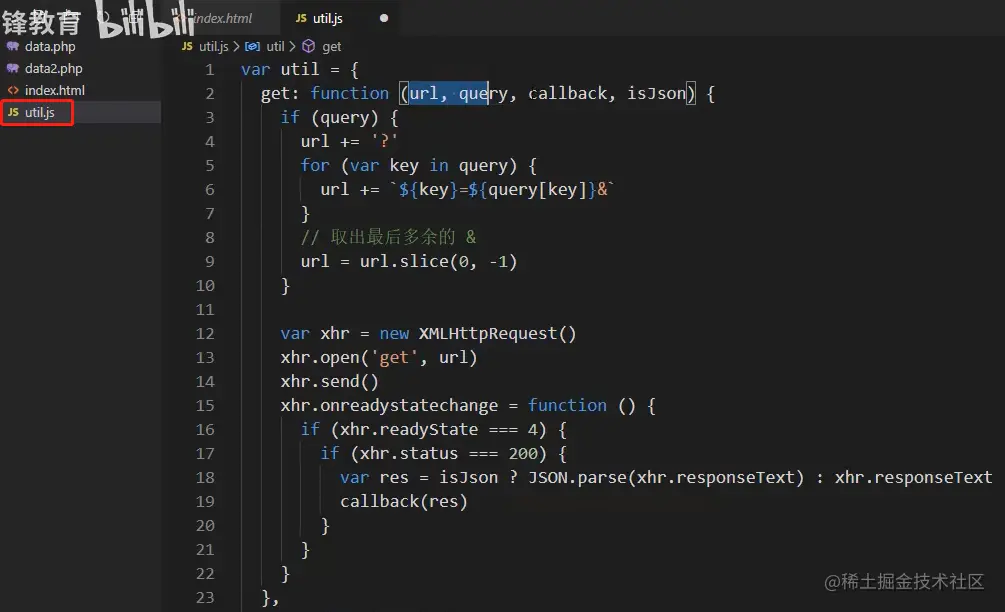Image resolution: width=1005 pixels, height=612 pixels.
Task: Click the JS icon in the breadcrumb
Action: tap(187, 46)
